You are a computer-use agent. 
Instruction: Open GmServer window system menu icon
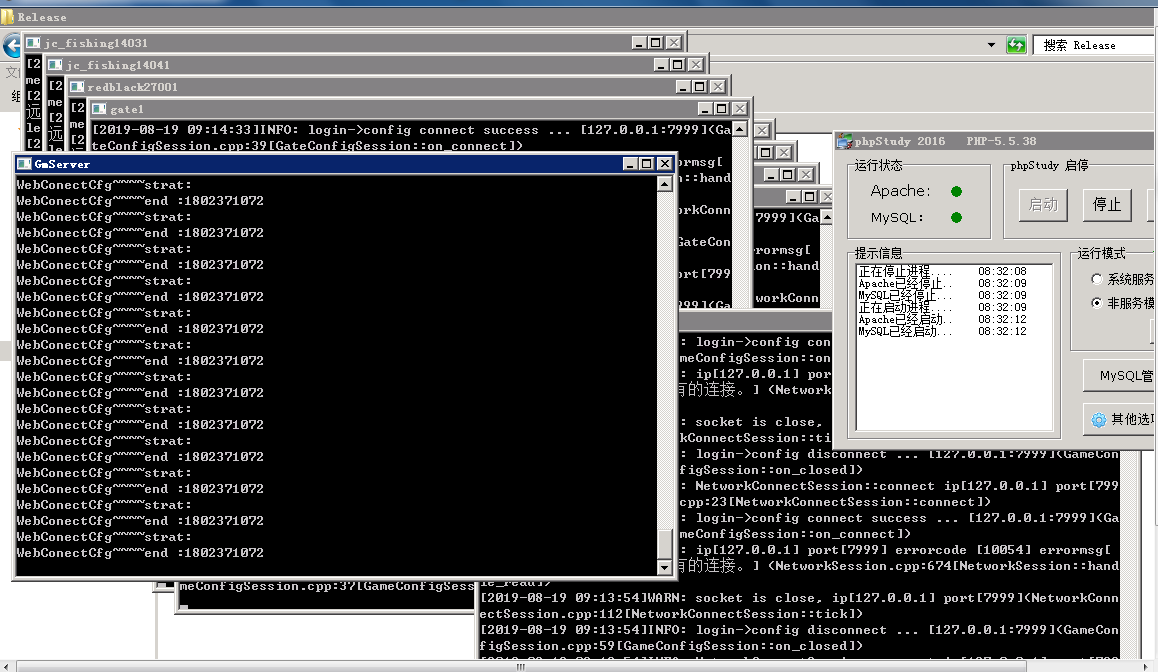pos(24,164)
